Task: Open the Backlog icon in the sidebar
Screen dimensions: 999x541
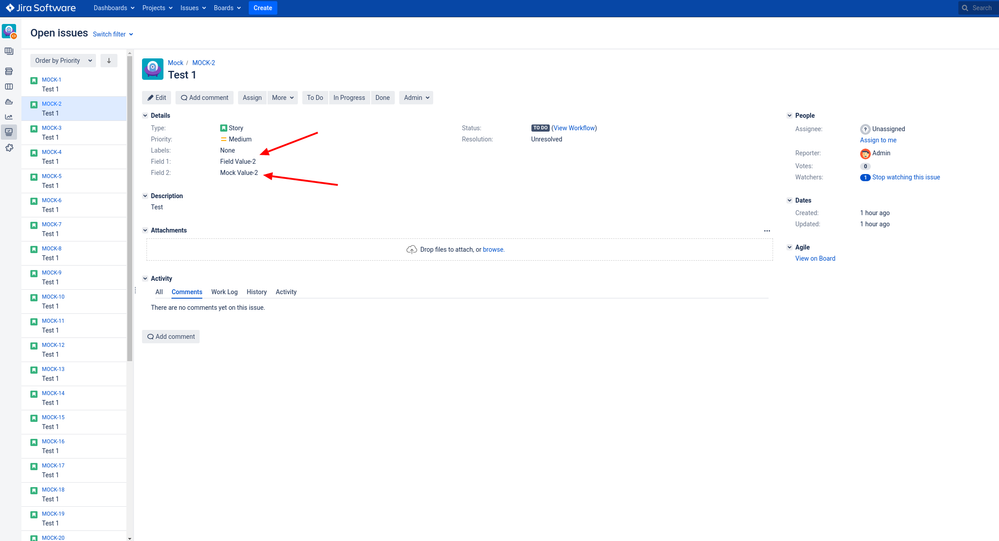Action: pyautogui.click(x=9, y=71)
